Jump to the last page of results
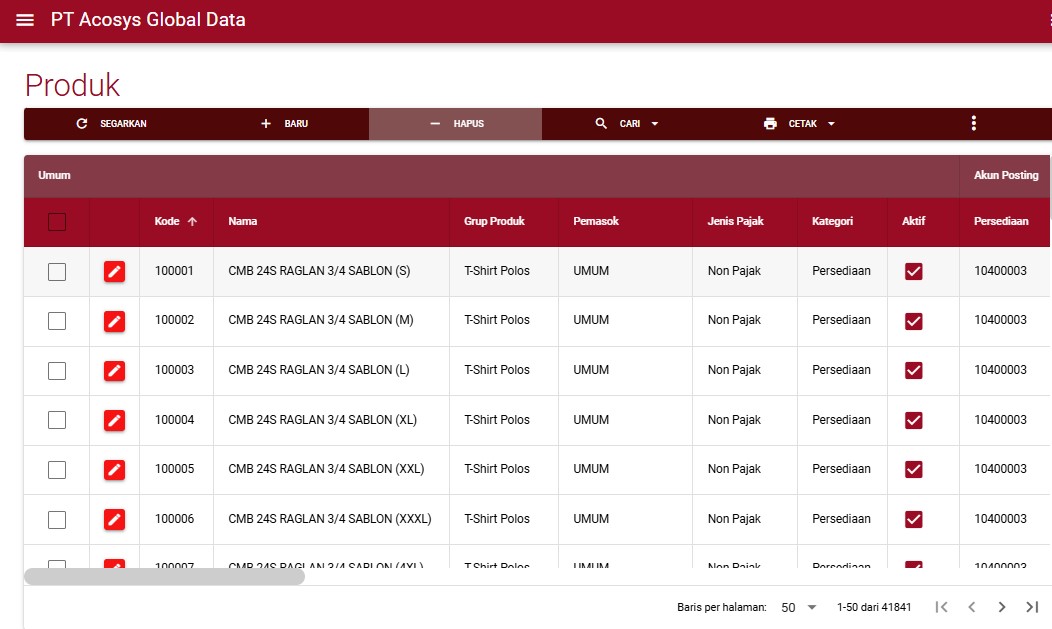This screenshot has height=629, width=1052. 1032,607
